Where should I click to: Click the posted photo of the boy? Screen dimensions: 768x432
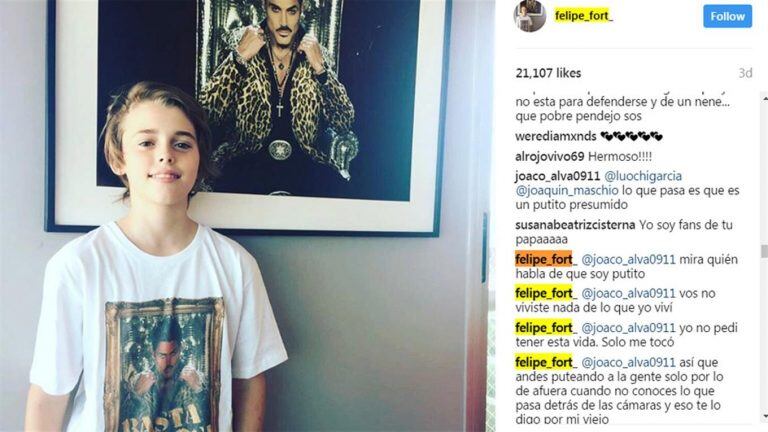point(245,216)
